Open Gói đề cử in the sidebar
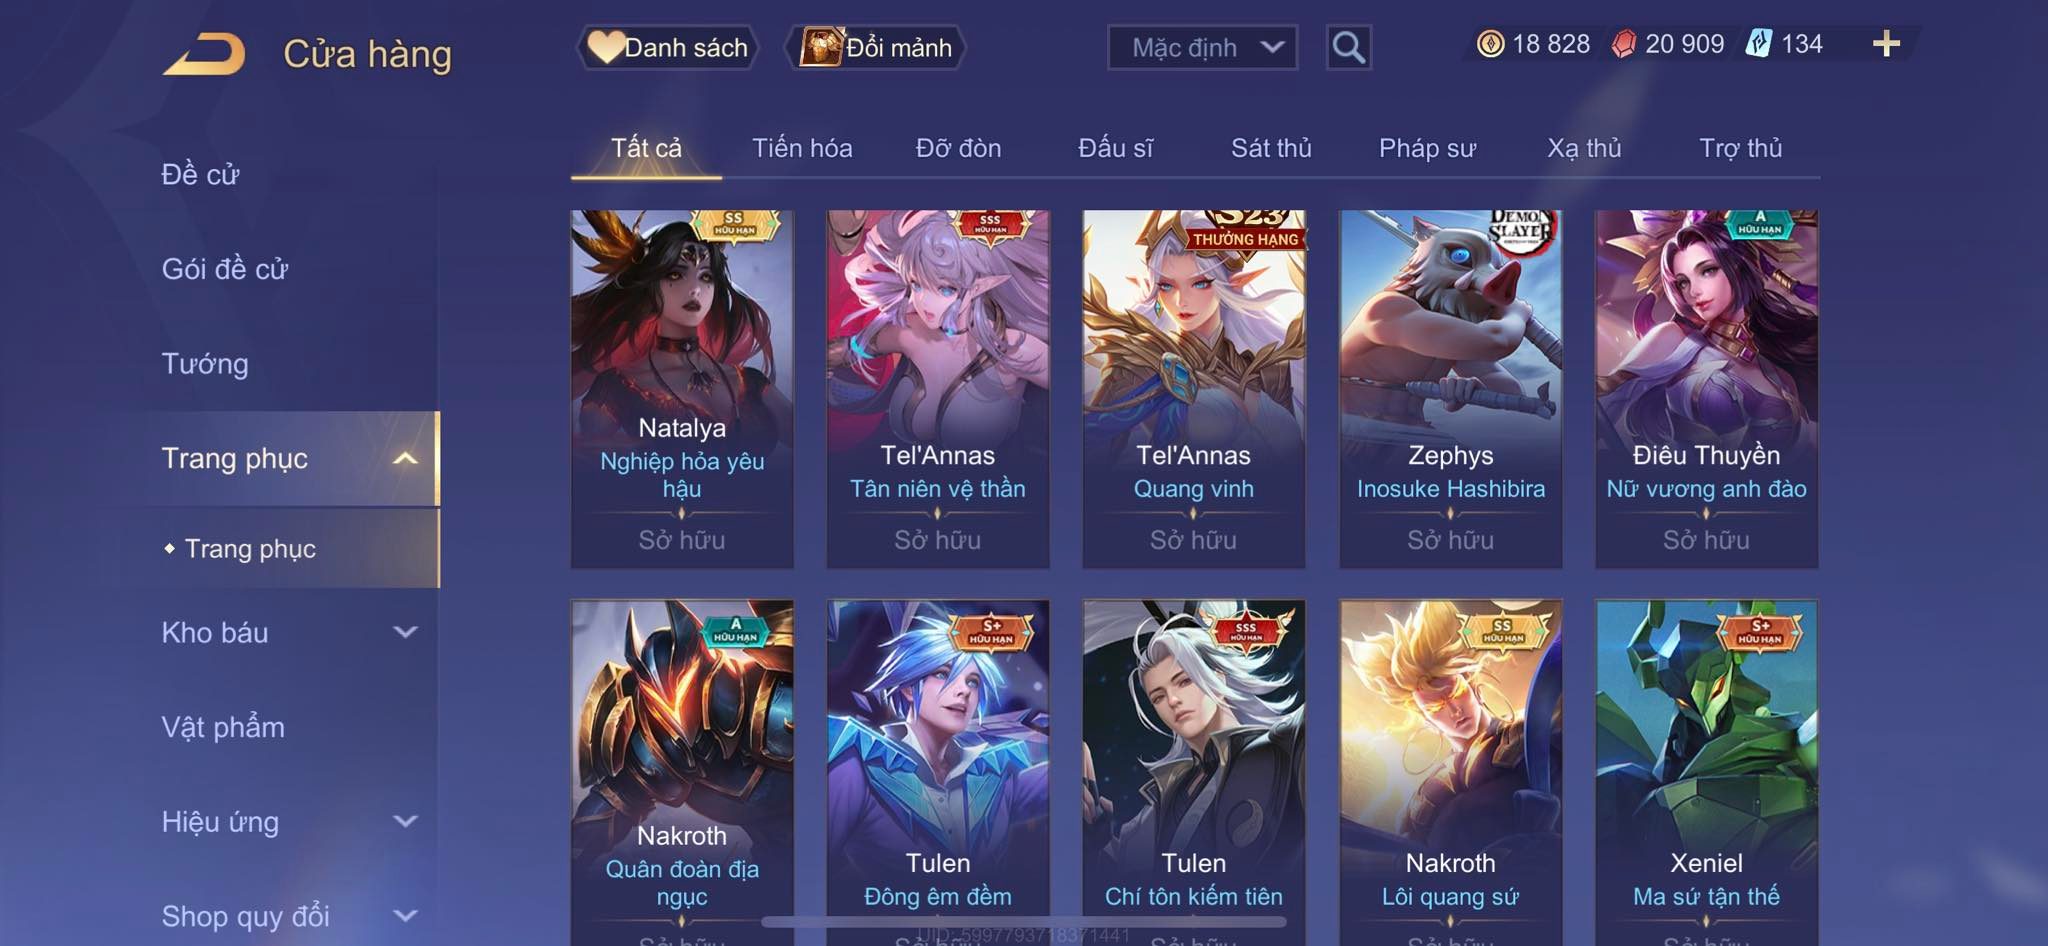The width and height of the screenshot is (2048, 946). 225,269
